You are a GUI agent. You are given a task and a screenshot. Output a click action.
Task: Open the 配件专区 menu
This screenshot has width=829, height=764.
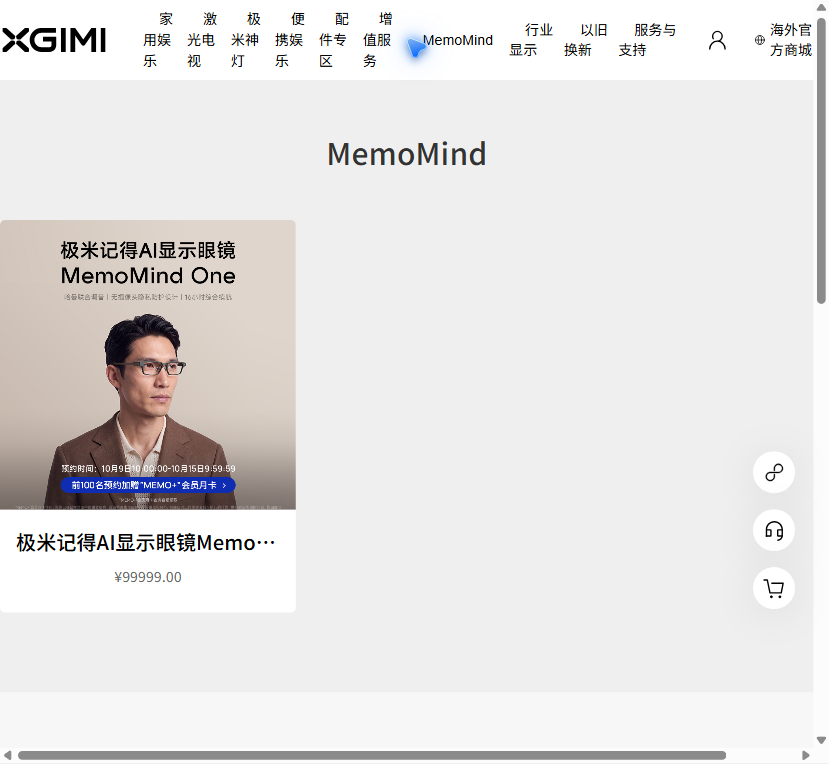[333, 40]
